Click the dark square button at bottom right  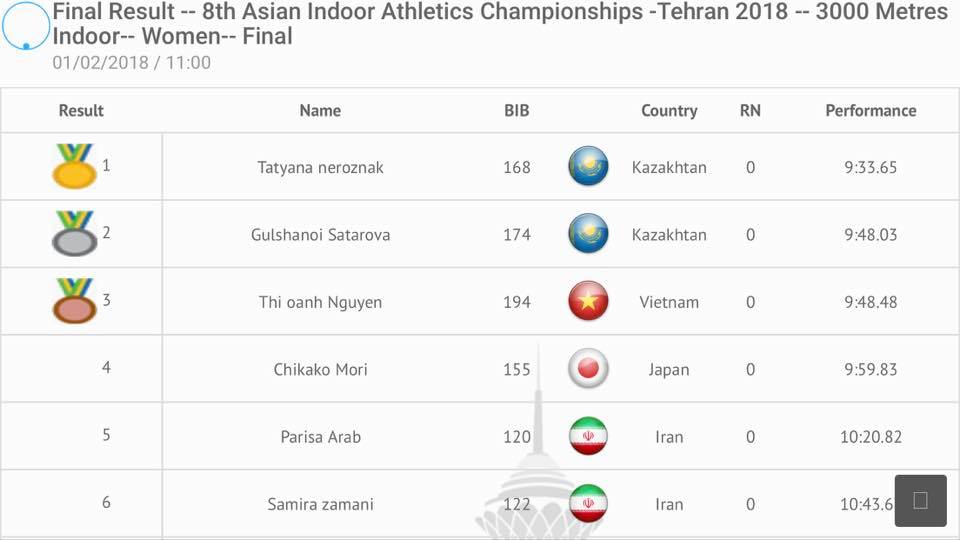pos(920,500)
